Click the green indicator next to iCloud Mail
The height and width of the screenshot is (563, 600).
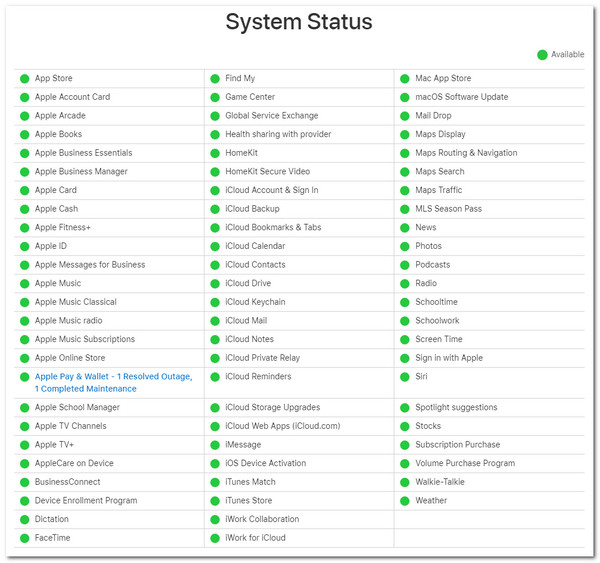tap(215, 321)
